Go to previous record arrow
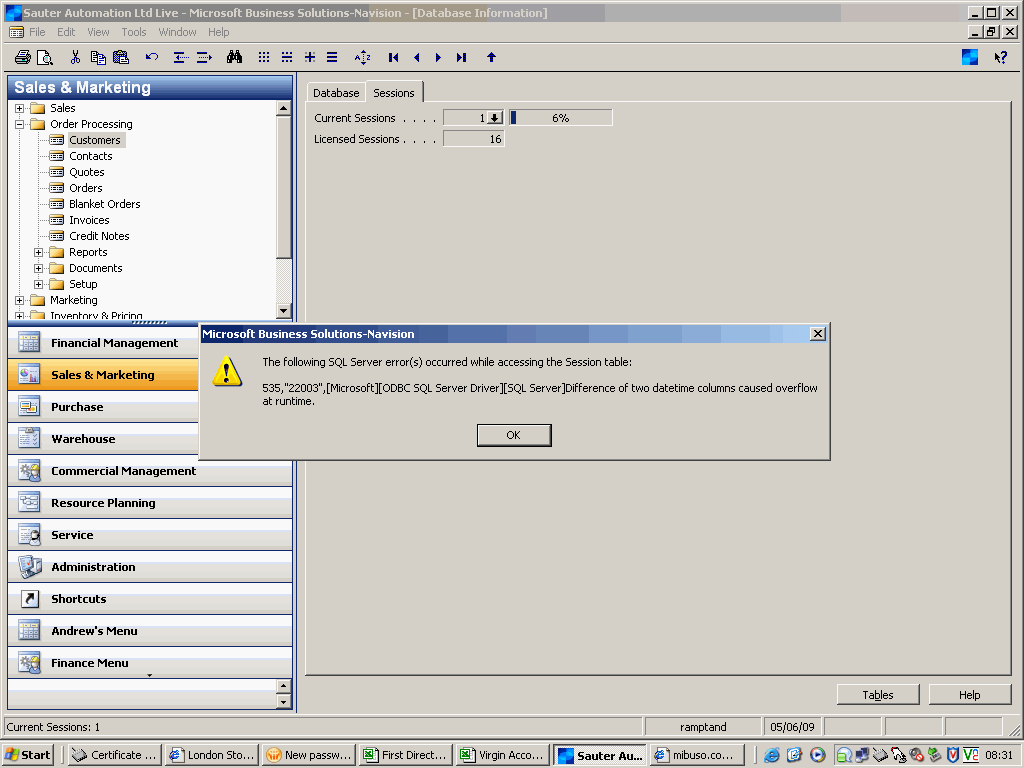Image resolution: width=1024 pixels, height=768 pixels. coord(416,57)
